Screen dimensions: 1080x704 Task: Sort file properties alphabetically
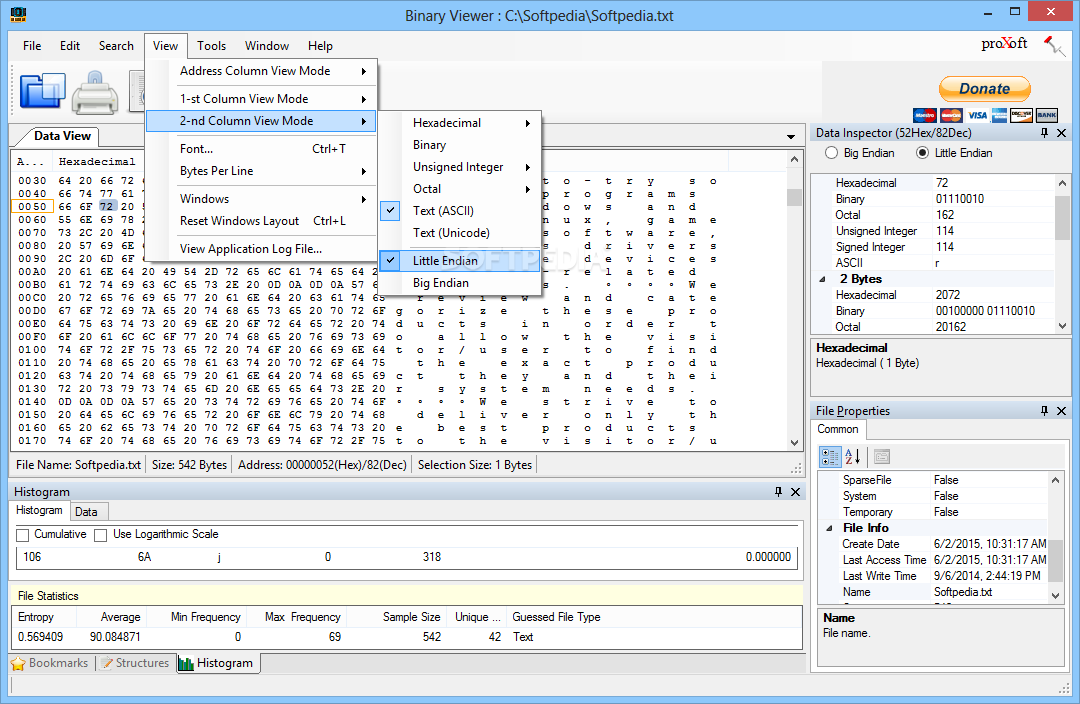853,457
